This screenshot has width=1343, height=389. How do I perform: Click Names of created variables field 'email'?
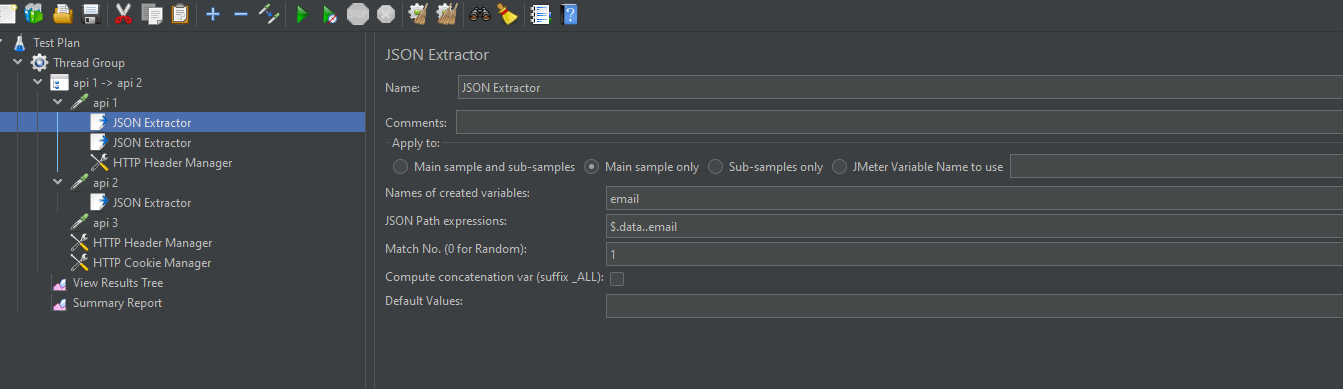point(974,198)
